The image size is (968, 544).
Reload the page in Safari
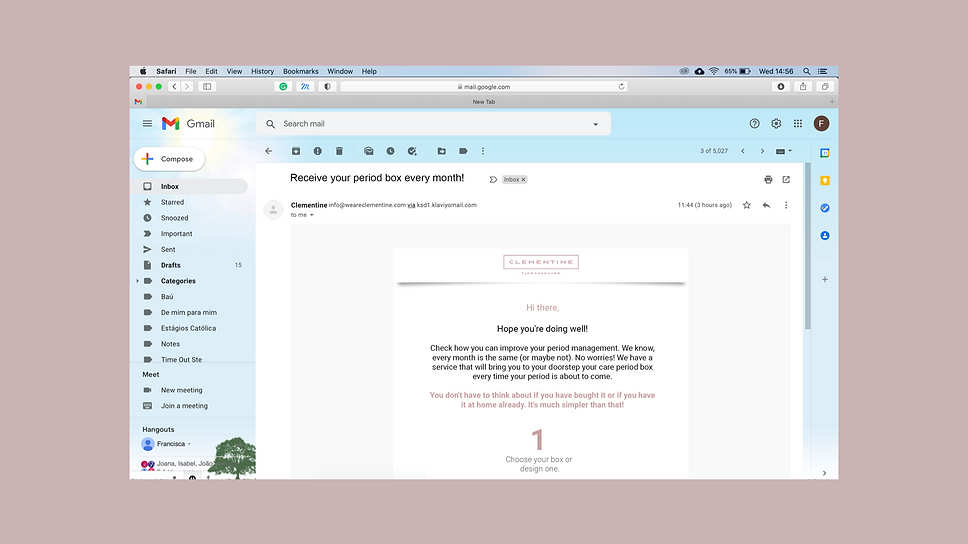[x=621, y=86]
